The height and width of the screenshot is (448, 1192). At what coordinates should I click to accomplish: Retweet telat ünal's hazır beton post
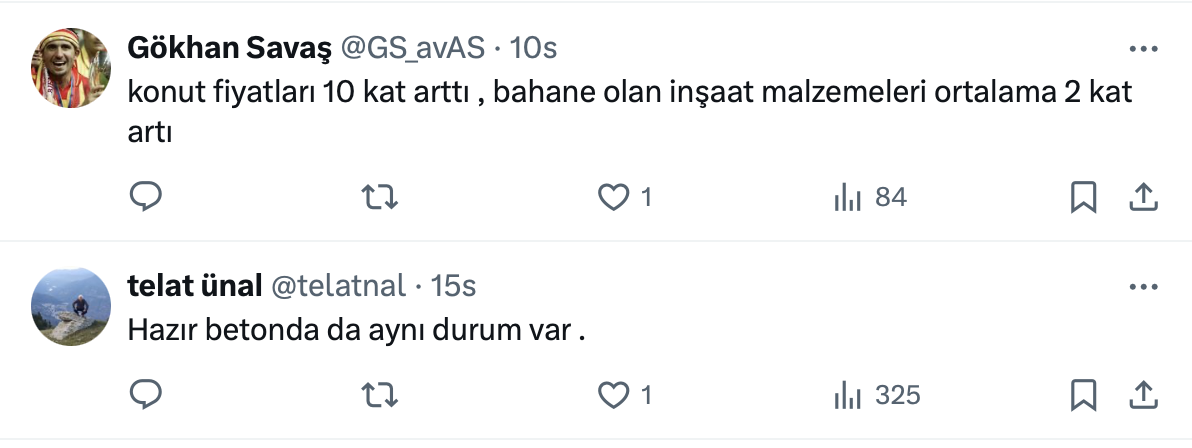(379, 395)
